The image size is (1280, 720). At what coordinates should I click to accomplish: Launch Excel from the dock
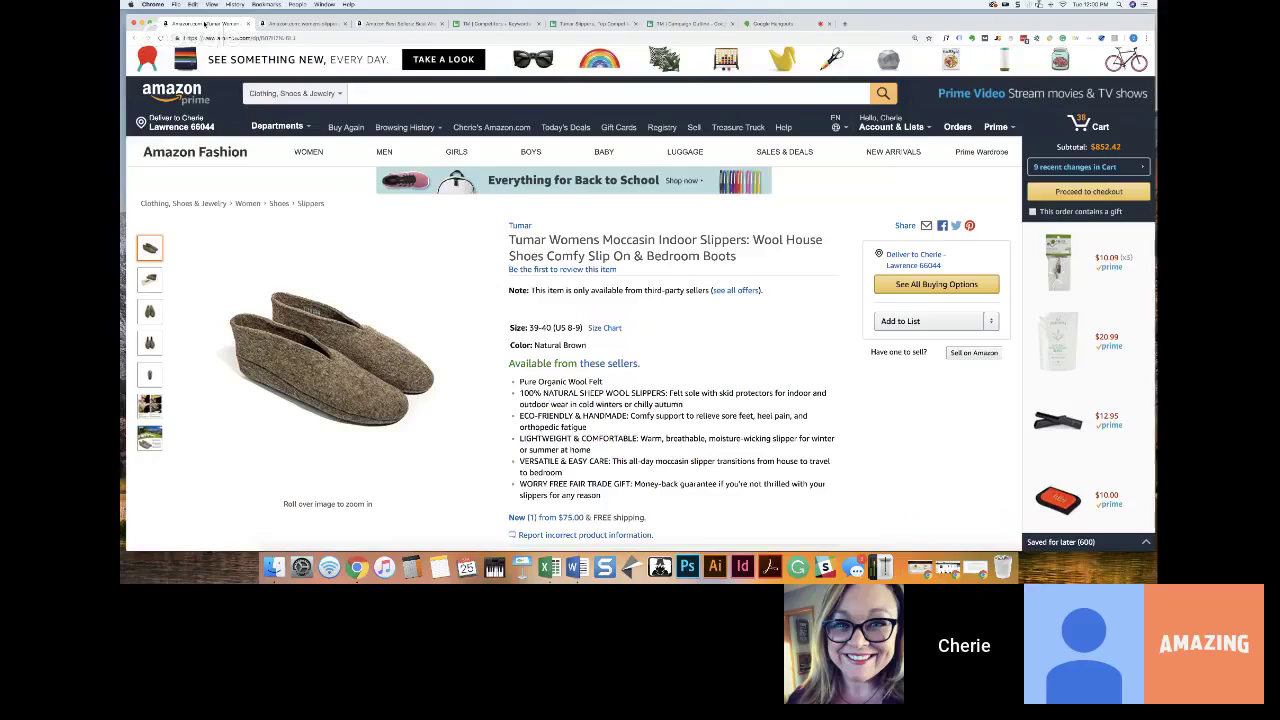pos(549,568)
